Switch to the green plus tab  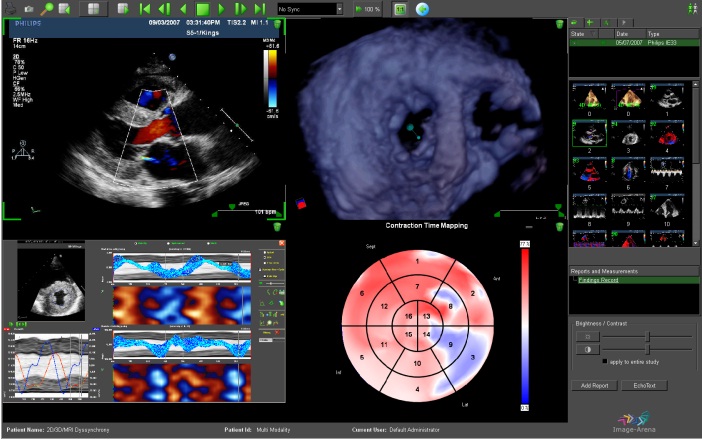coord(591,22)
